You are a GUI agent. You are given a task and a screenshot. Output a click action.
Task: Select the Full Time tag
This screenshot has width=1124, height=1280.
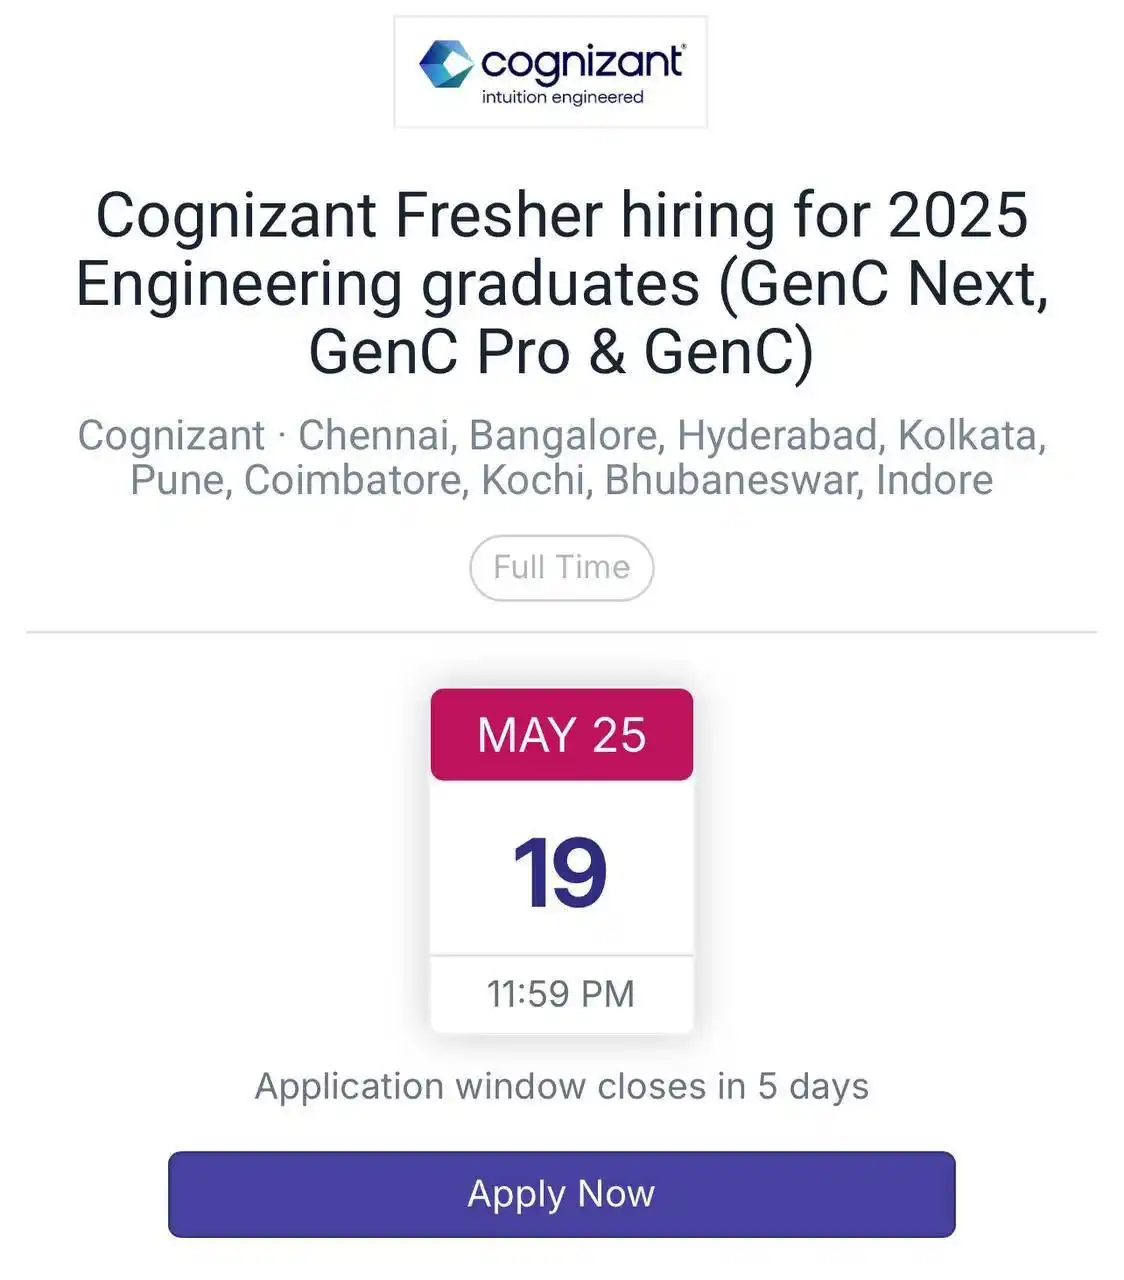(561, 568)
